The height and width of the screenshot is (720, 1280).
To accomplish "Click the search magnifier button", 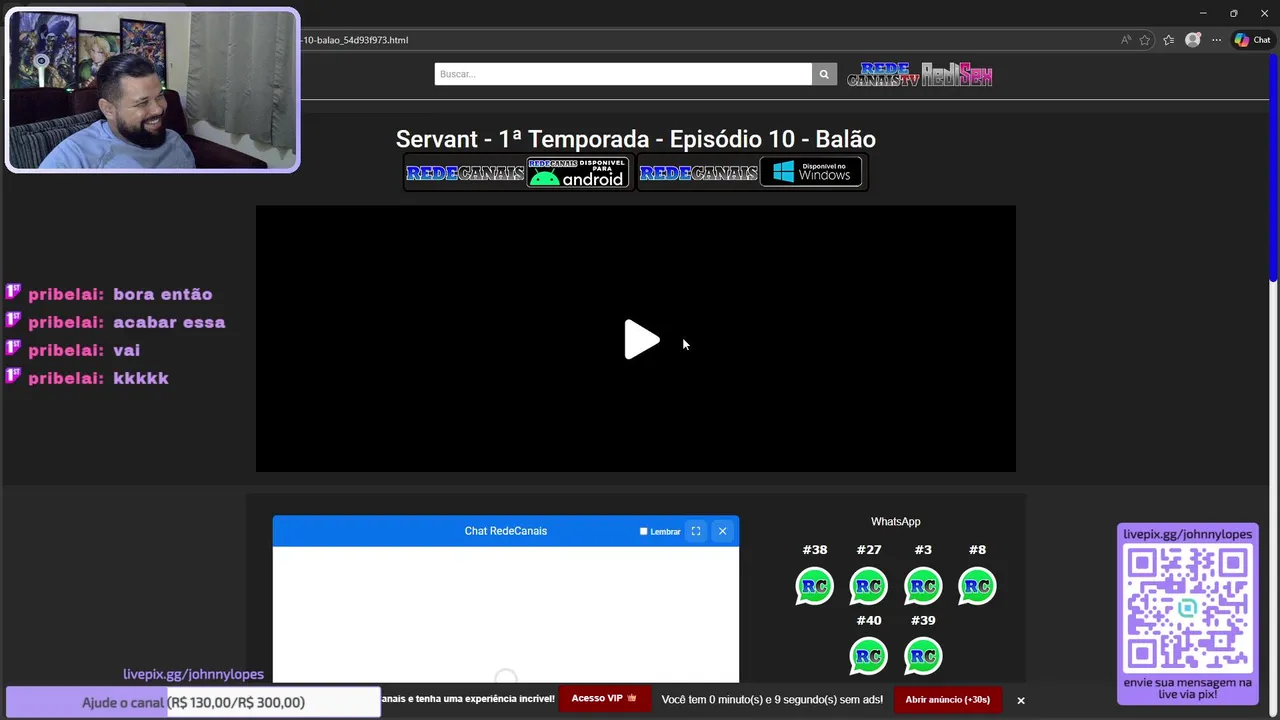I will pyautogui.click(x=824, y=74).
